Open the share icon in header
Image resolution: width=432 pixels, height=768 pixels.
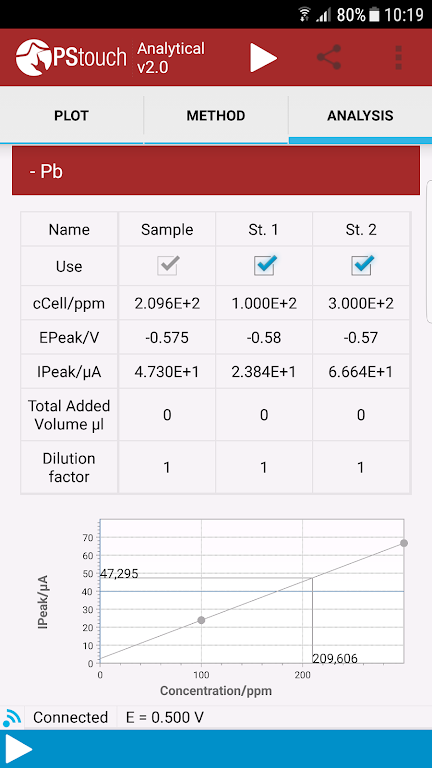point(329,57)
